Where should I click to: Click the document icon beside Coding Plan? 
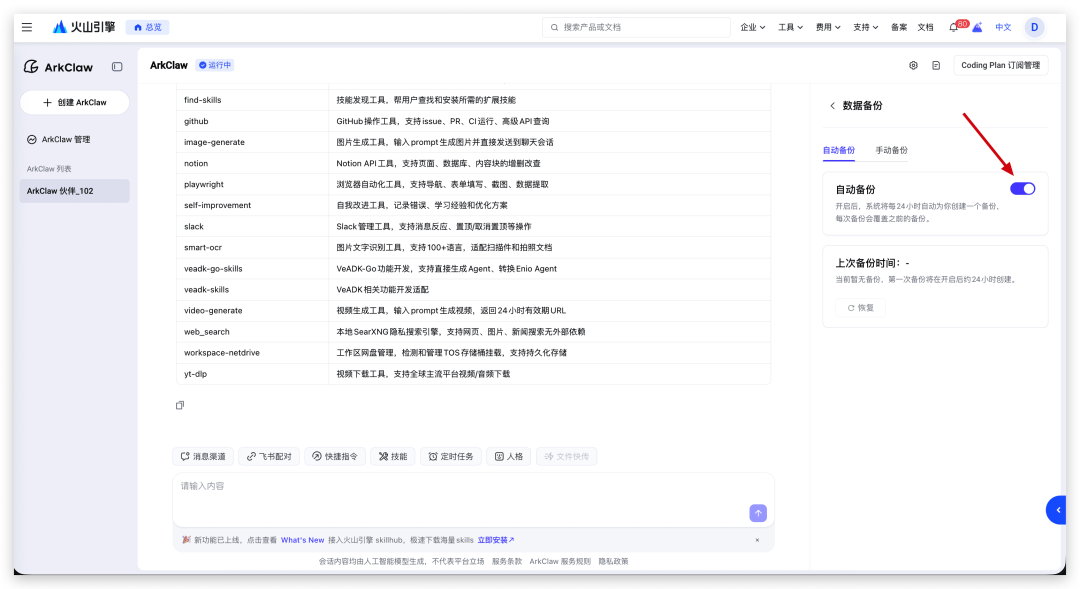tap(936, 66)
